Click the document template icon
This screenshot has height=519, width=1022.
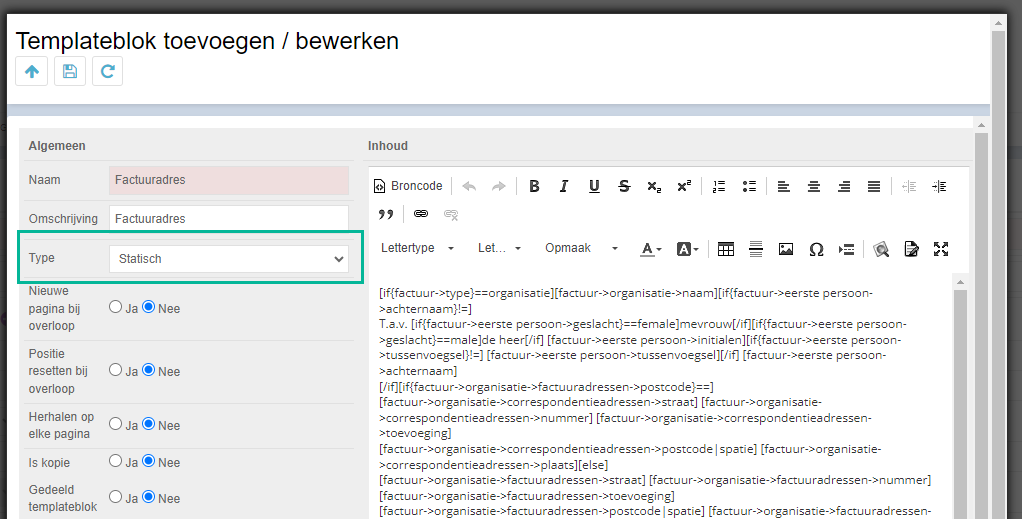click(911, 248)
